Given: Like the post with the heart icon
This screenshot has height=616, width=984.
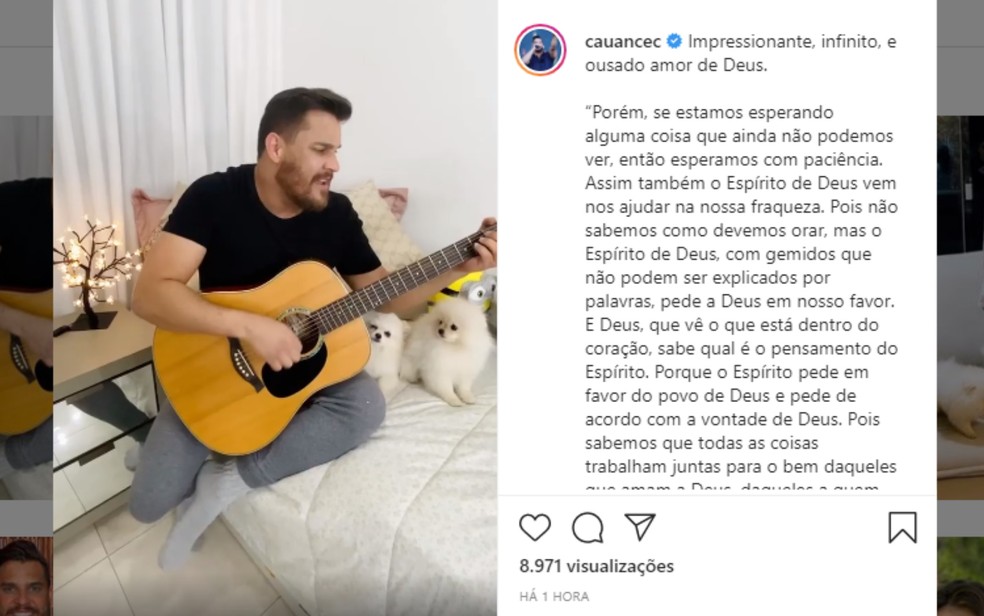Looking at the screenshot, I should [535, 527].
